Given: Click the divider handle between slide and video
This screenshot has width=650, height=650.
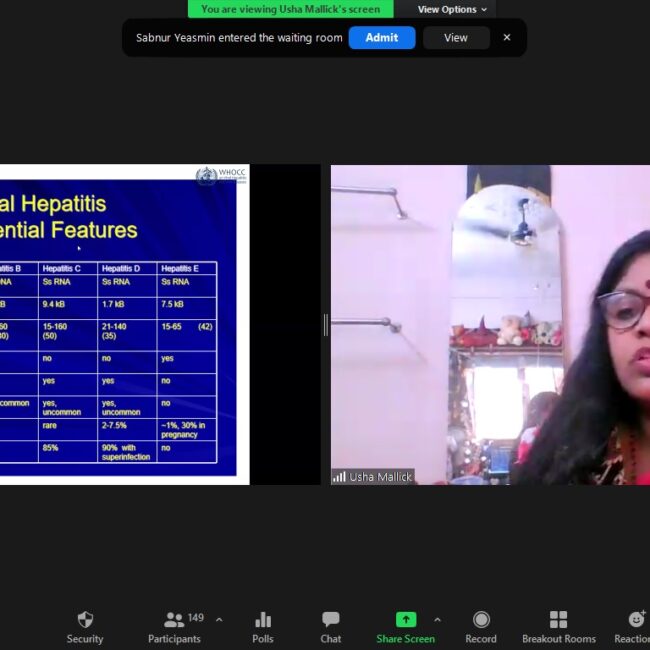Looking at the screenshot, I should pyautogui.click(x=325, y=324).
